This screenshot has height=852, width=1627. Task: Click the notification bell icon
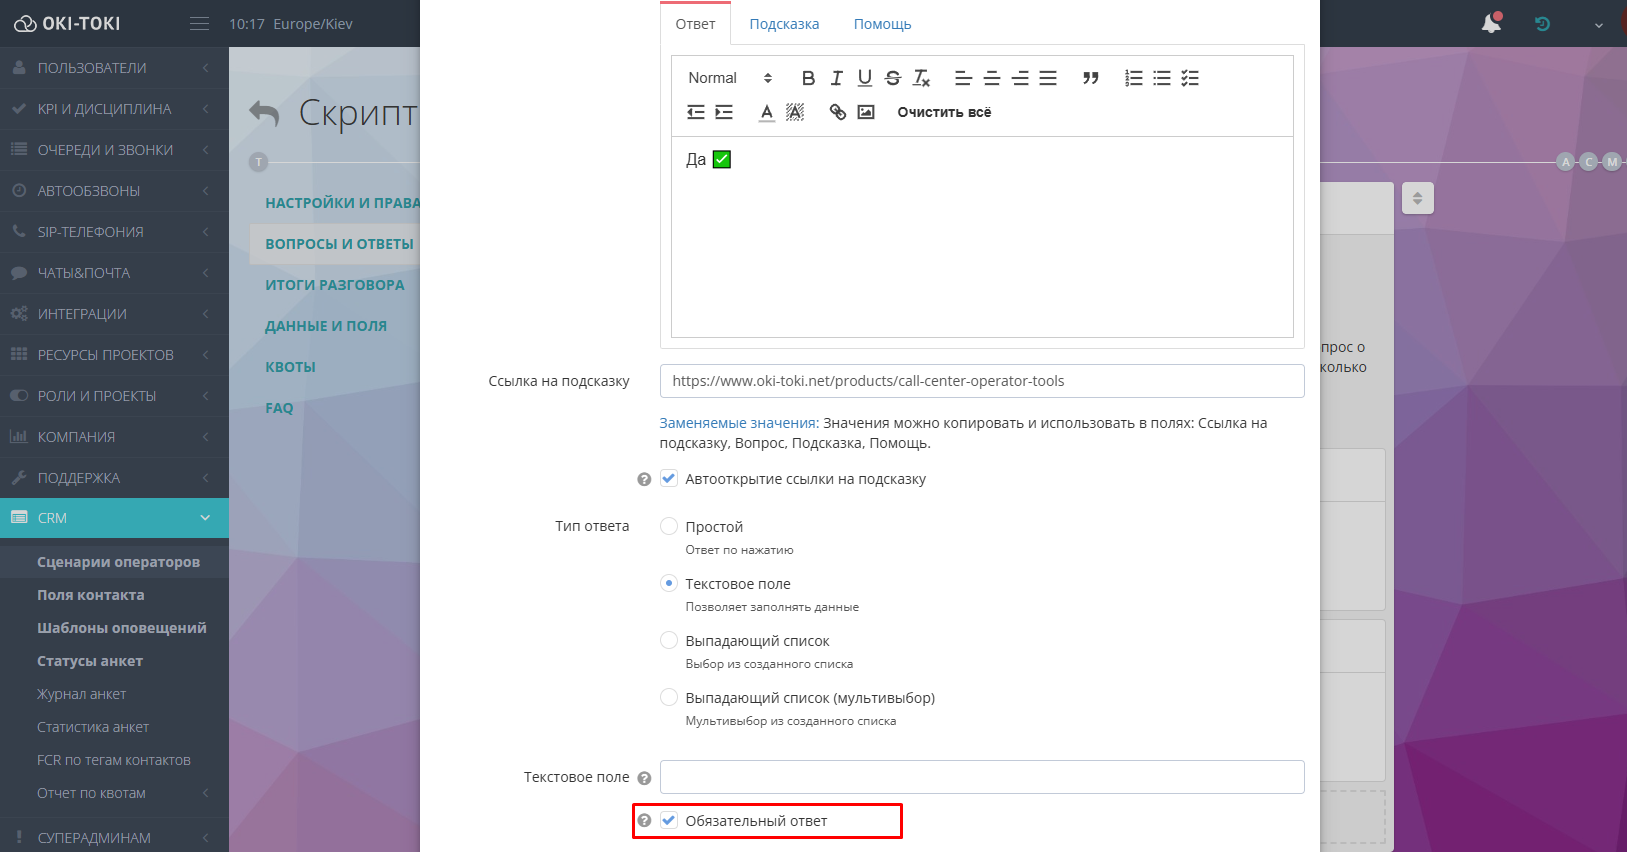click(1491, 23)
